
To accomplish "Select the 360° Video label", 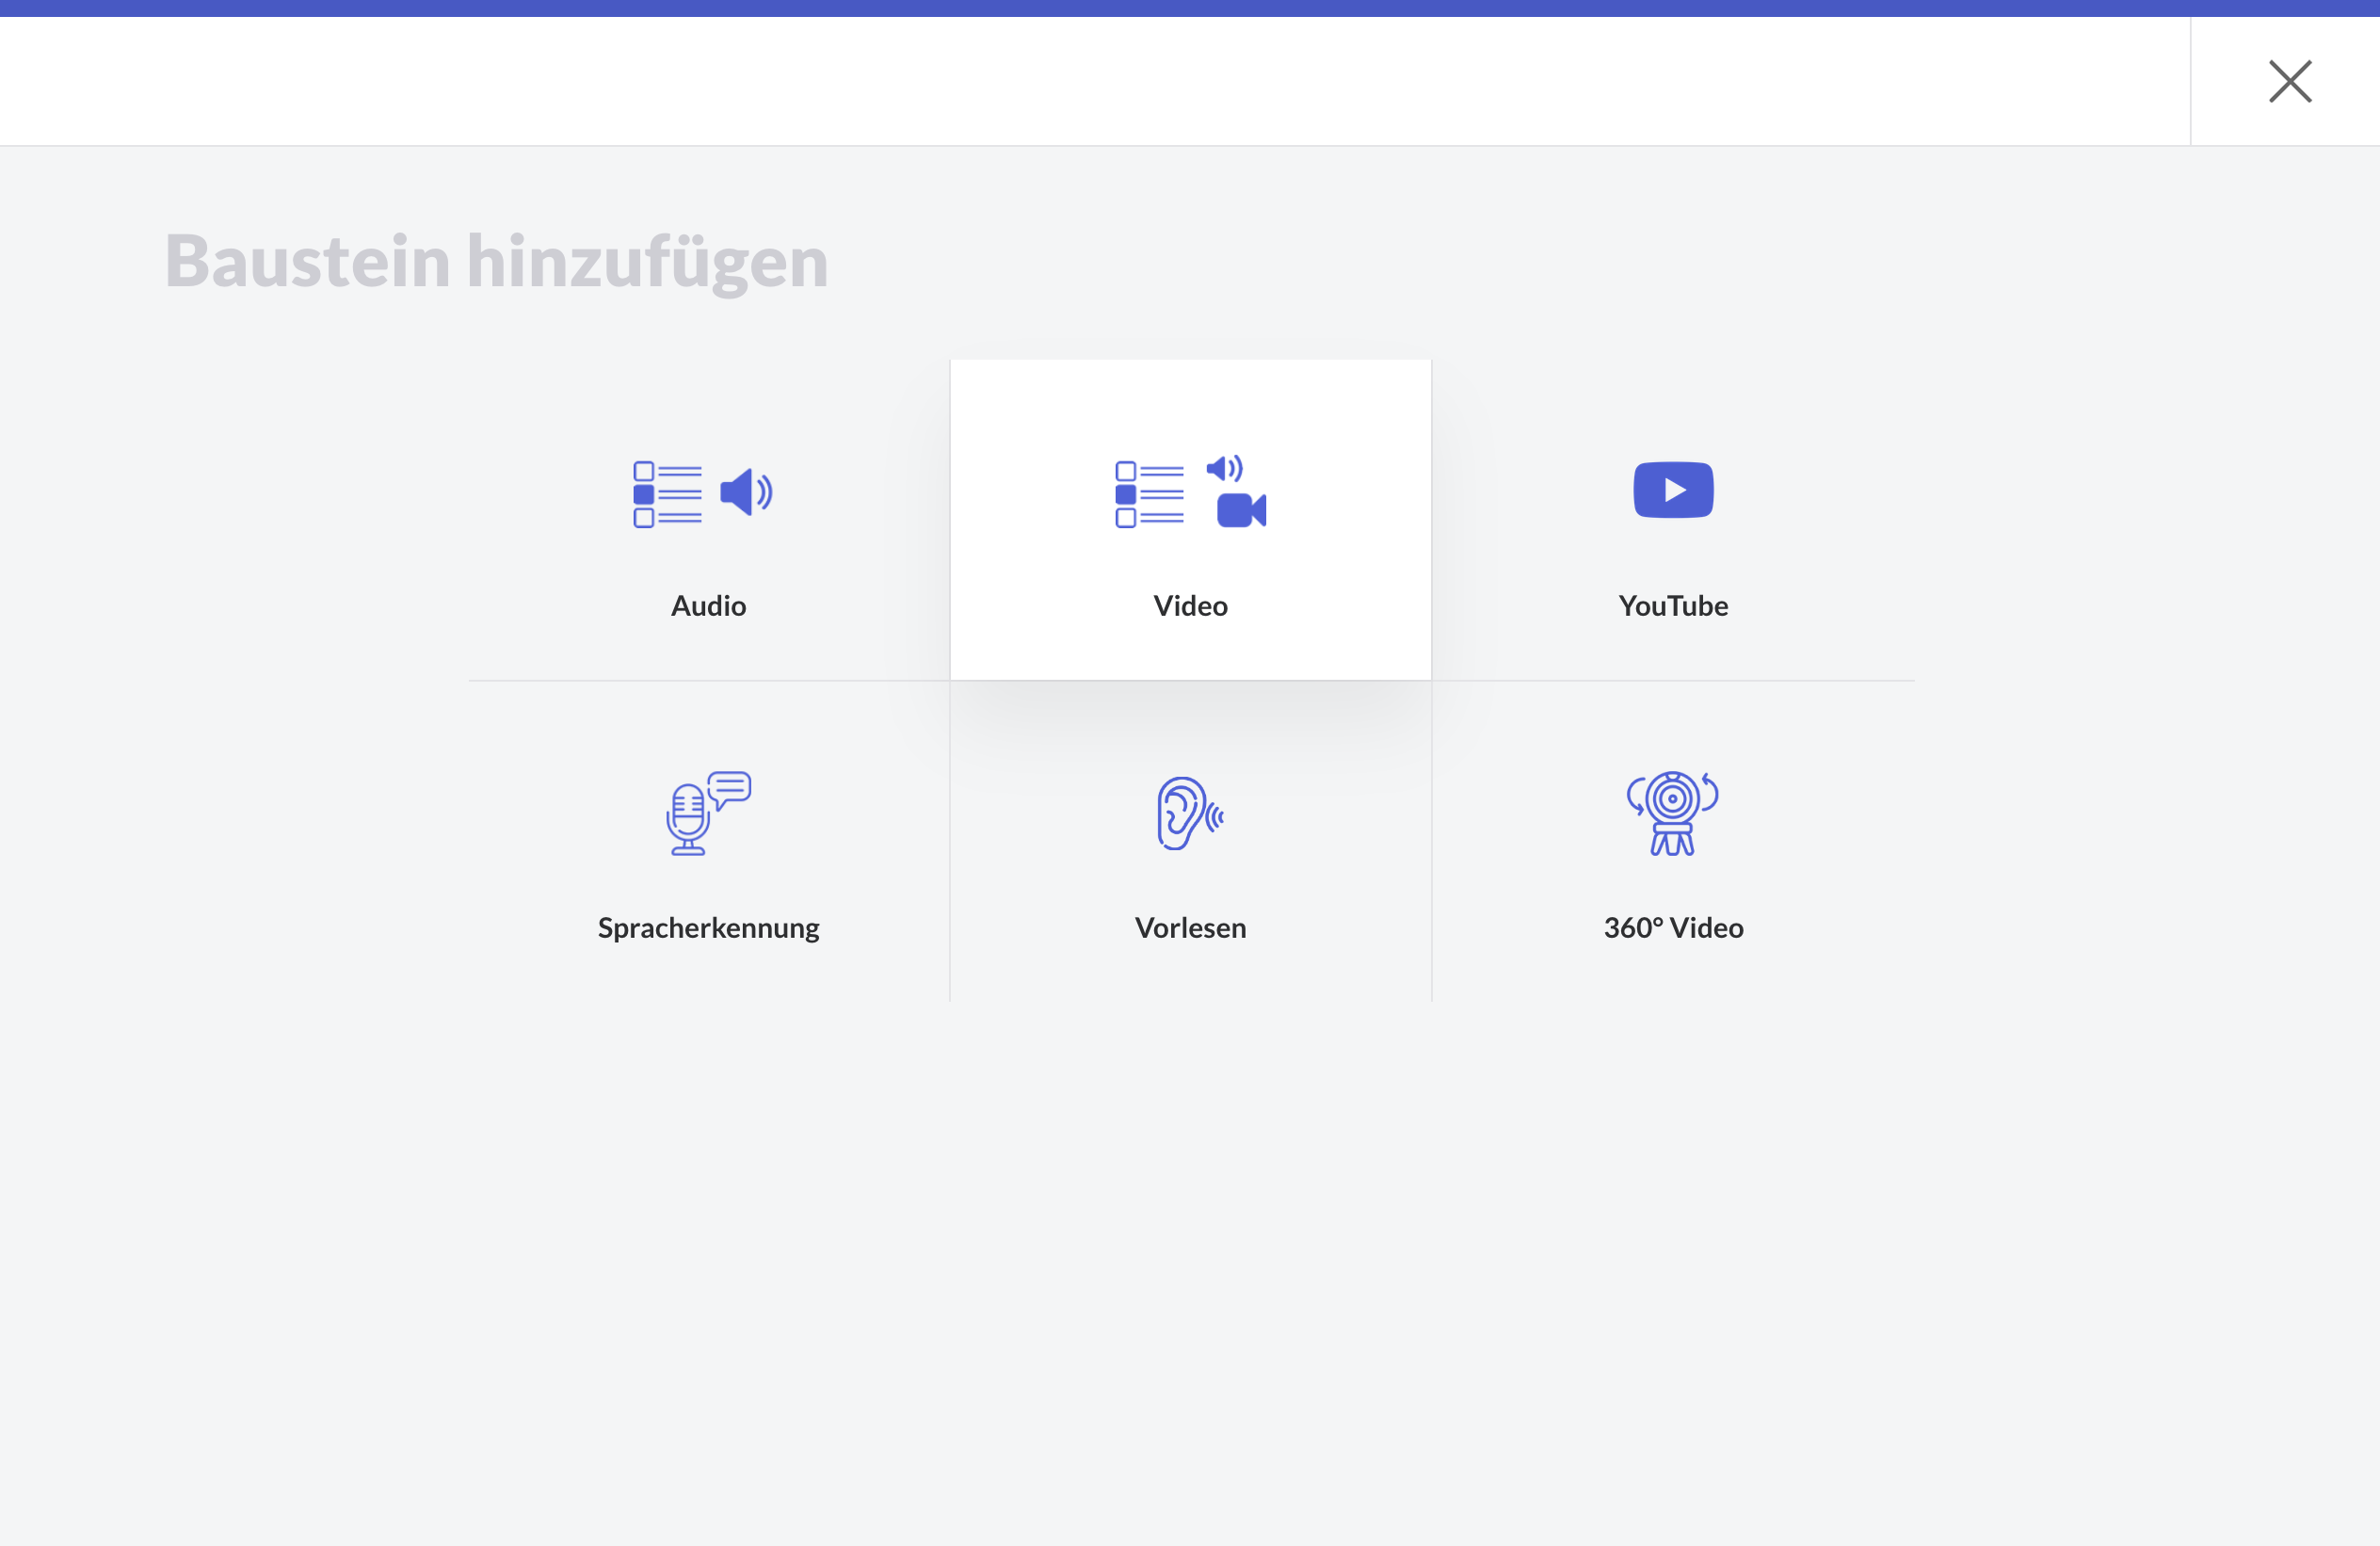I will pyautogui.click(x=1673, y=928).
